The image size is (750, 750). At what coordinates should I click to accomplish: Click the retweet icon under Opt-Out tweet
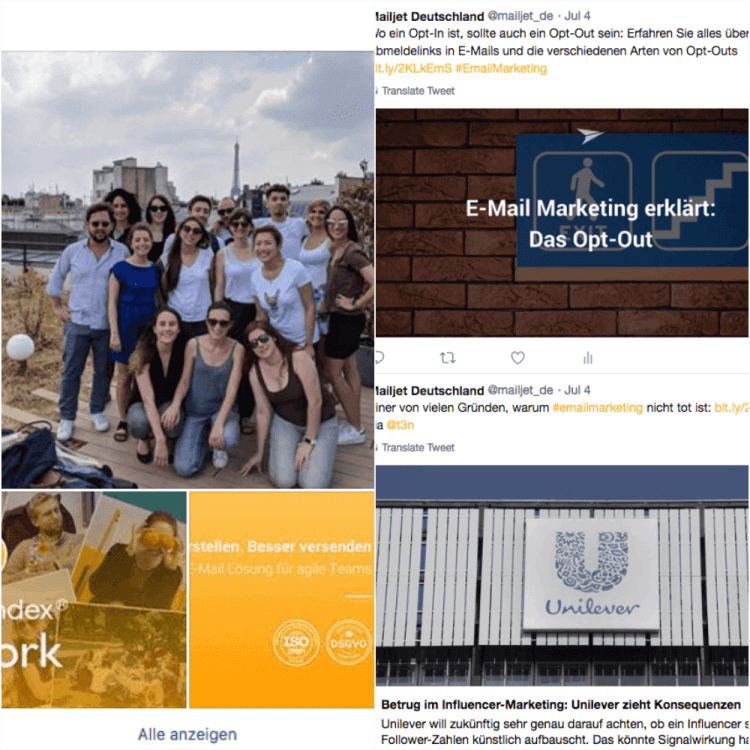[447, 358]
